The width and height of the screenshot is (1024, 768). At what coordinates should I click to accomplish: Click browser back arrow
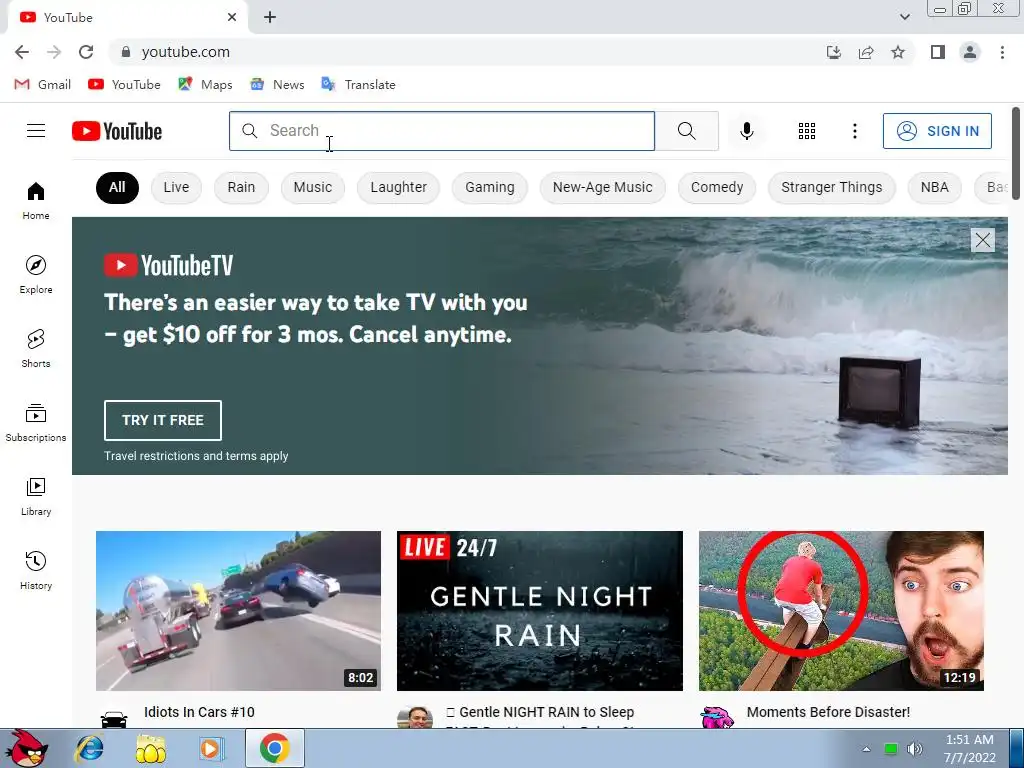[22, 52]
